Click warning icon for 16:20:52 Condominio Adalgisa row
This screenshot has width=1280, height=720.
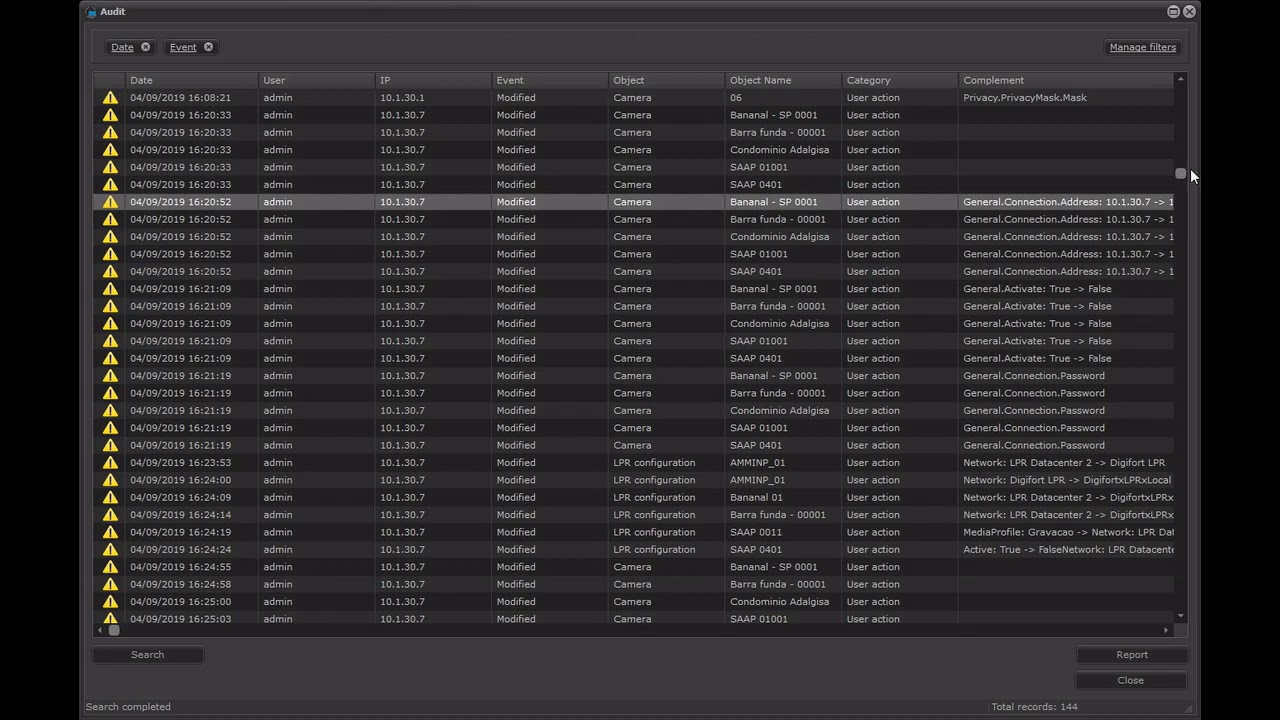[110, 237]
